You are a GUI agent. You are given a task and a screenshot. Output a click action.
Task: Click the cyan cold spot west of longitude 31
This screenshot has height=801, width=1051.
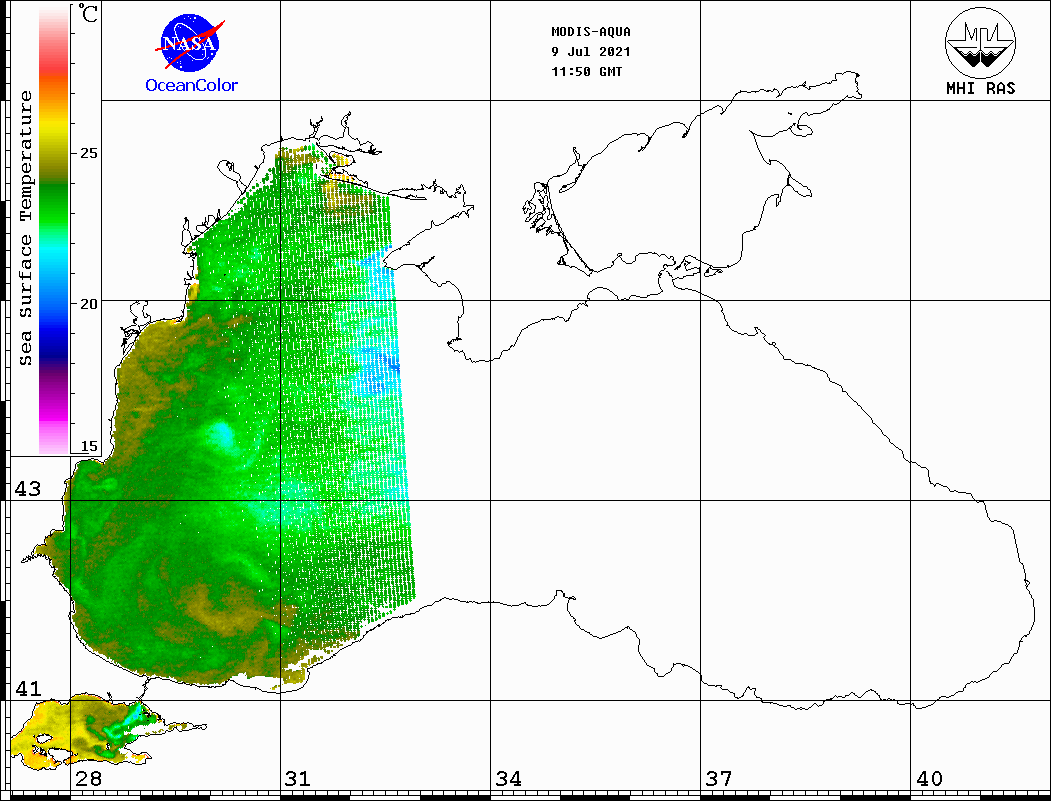coord(221,434)
